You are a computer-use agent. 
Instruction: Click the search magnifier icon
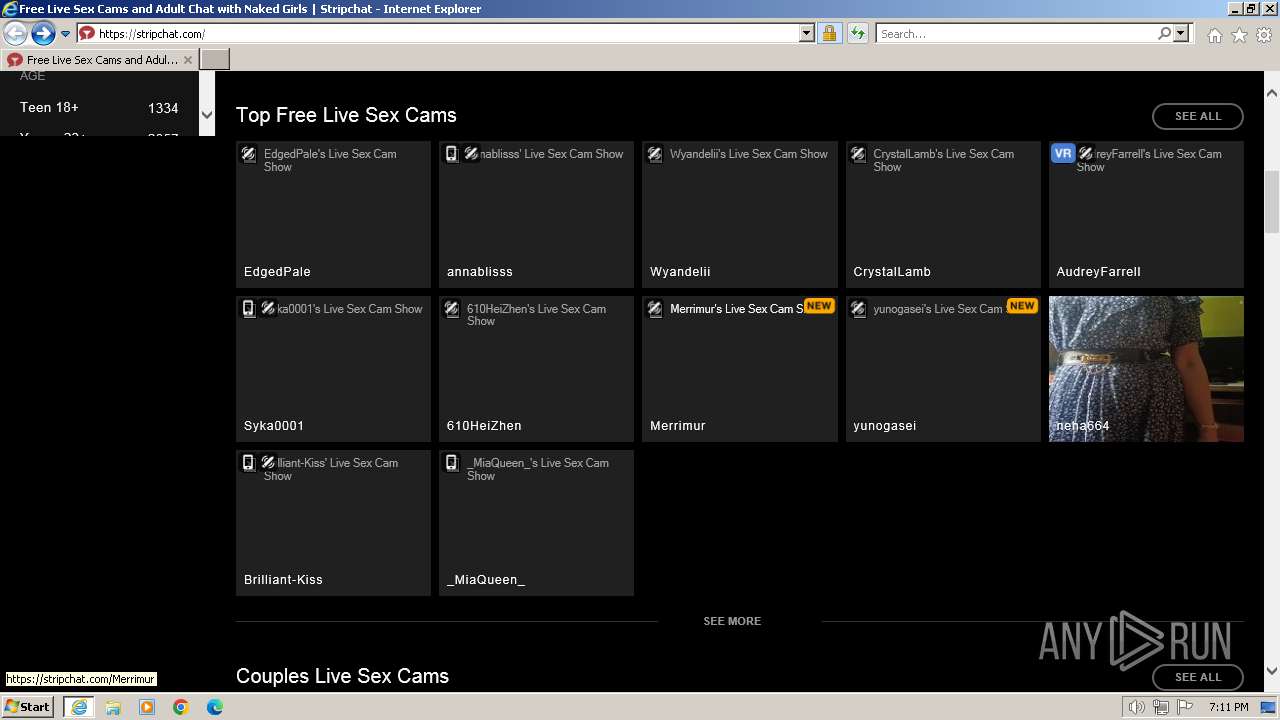point(1164,34)
